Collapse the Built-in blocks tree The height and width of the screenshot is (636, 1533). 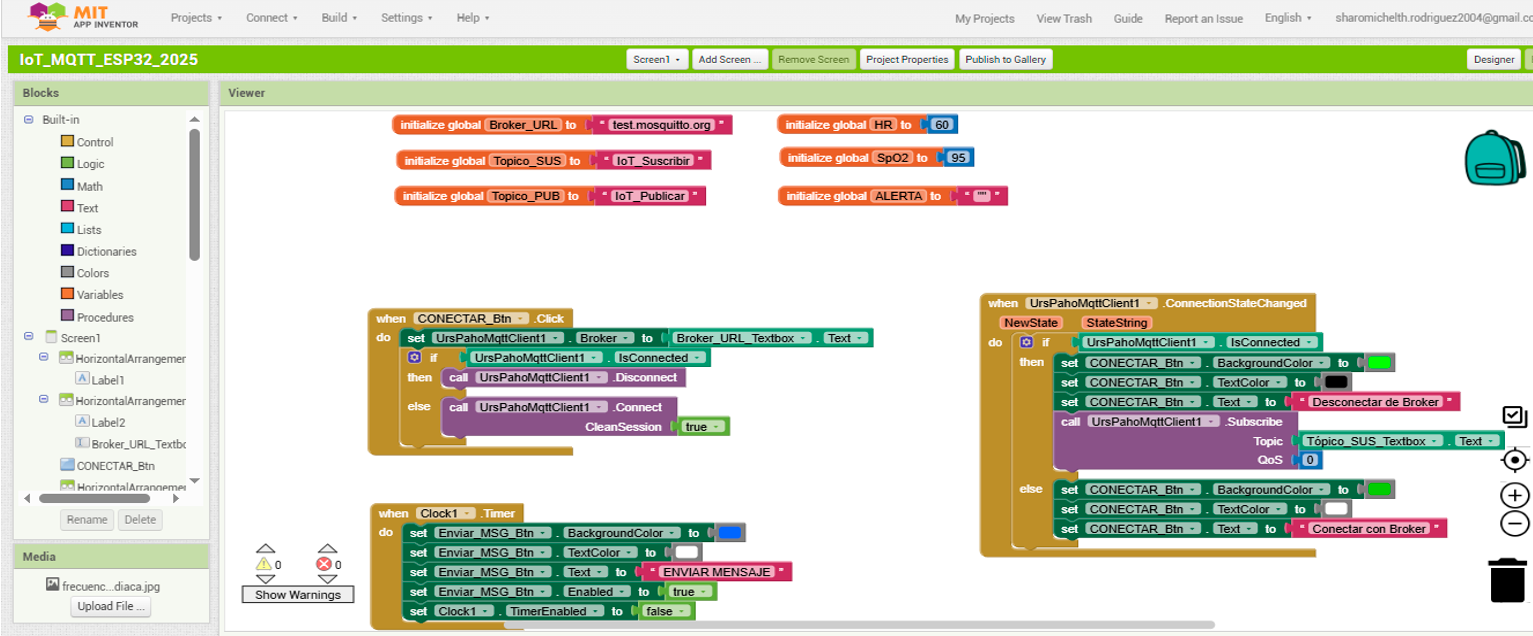point(28,119)
